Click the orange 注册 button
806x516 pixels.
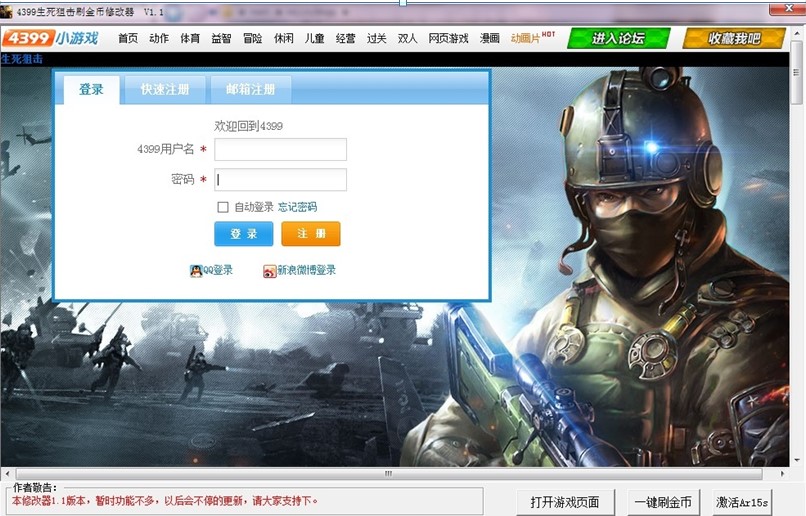tap(311, 234)
